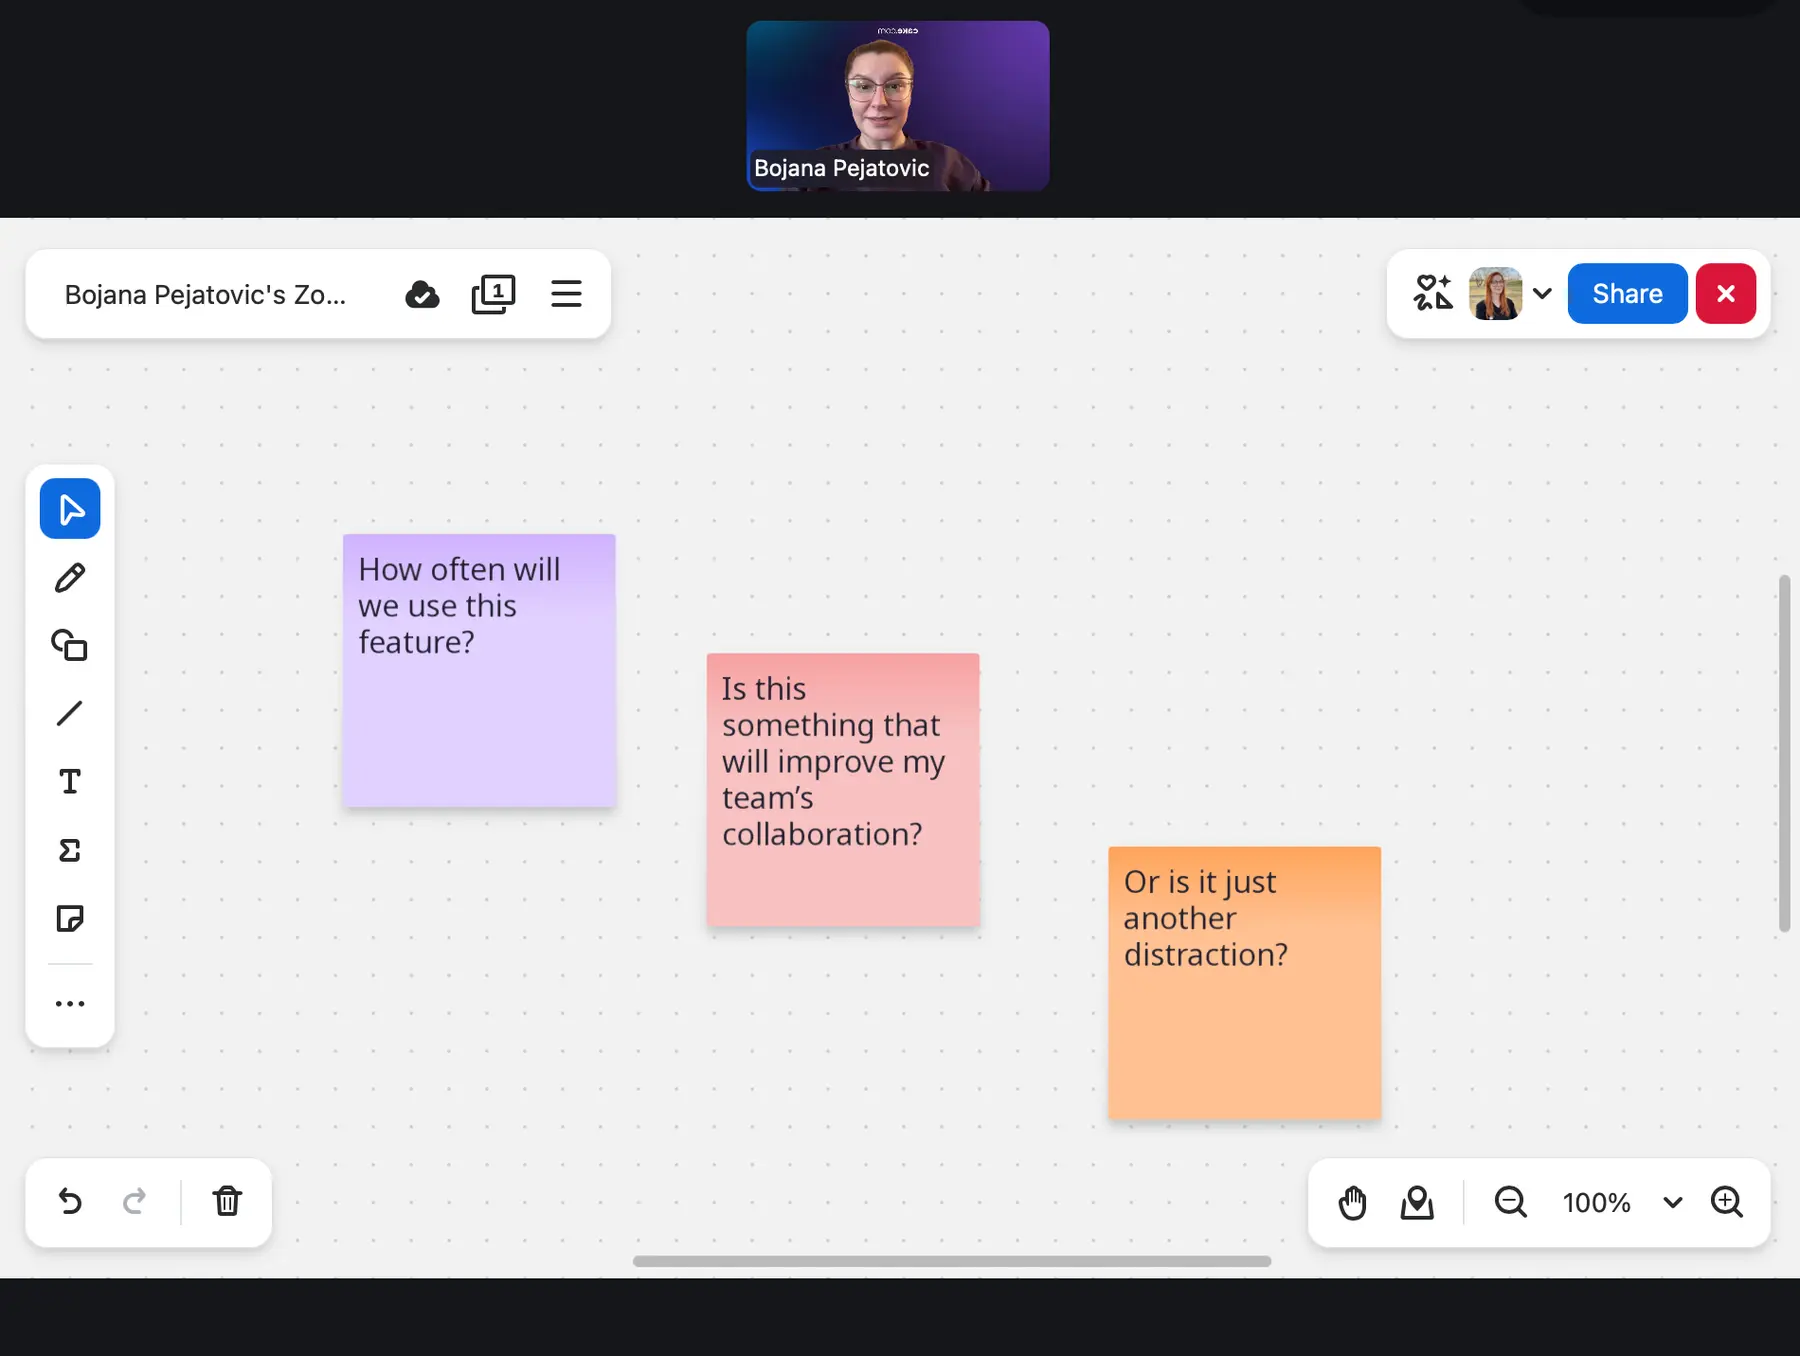
Task: Select the pointer selection tool
Action: (x=70, y=509)
